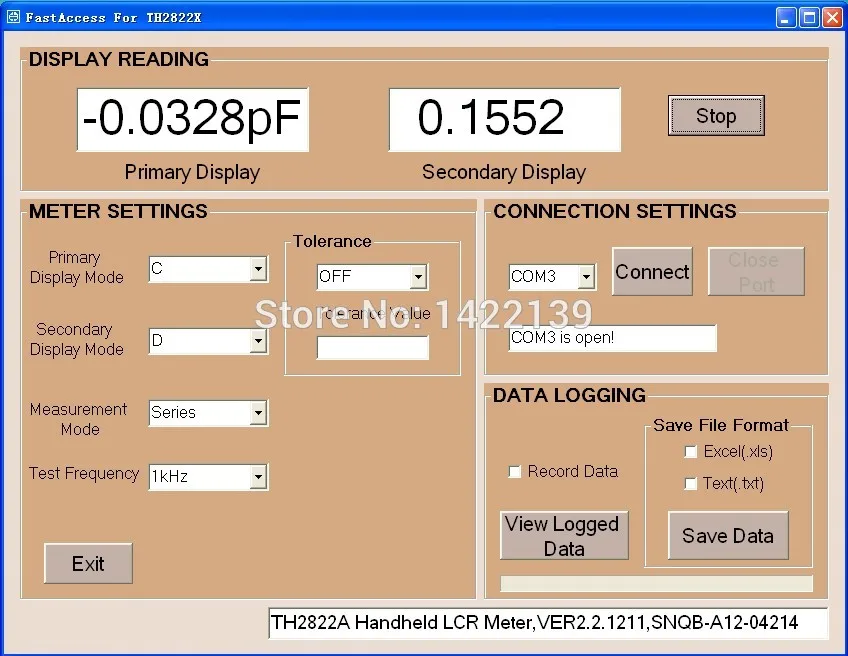
Task: Click the Close Port button
Action: coord(756,271)
